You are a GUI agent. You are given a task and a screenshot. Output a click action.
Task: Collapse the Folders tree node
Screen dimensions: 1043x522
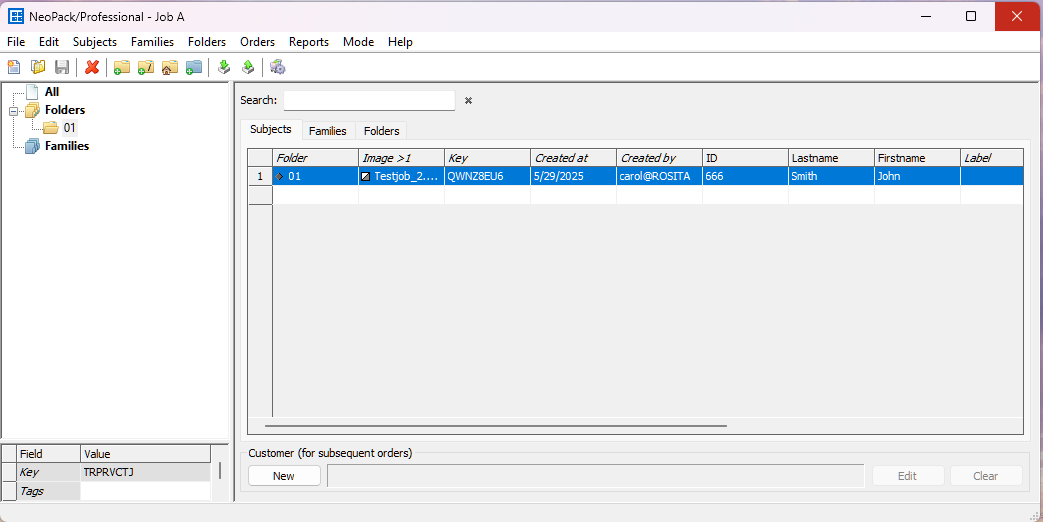tap(13, 111)
